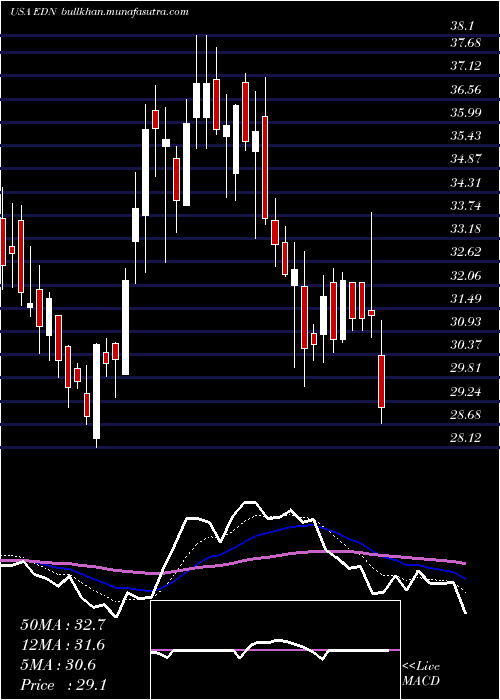Click the price label 32.62
This screenshot has height=700, width=500.
tap(466, 252)
